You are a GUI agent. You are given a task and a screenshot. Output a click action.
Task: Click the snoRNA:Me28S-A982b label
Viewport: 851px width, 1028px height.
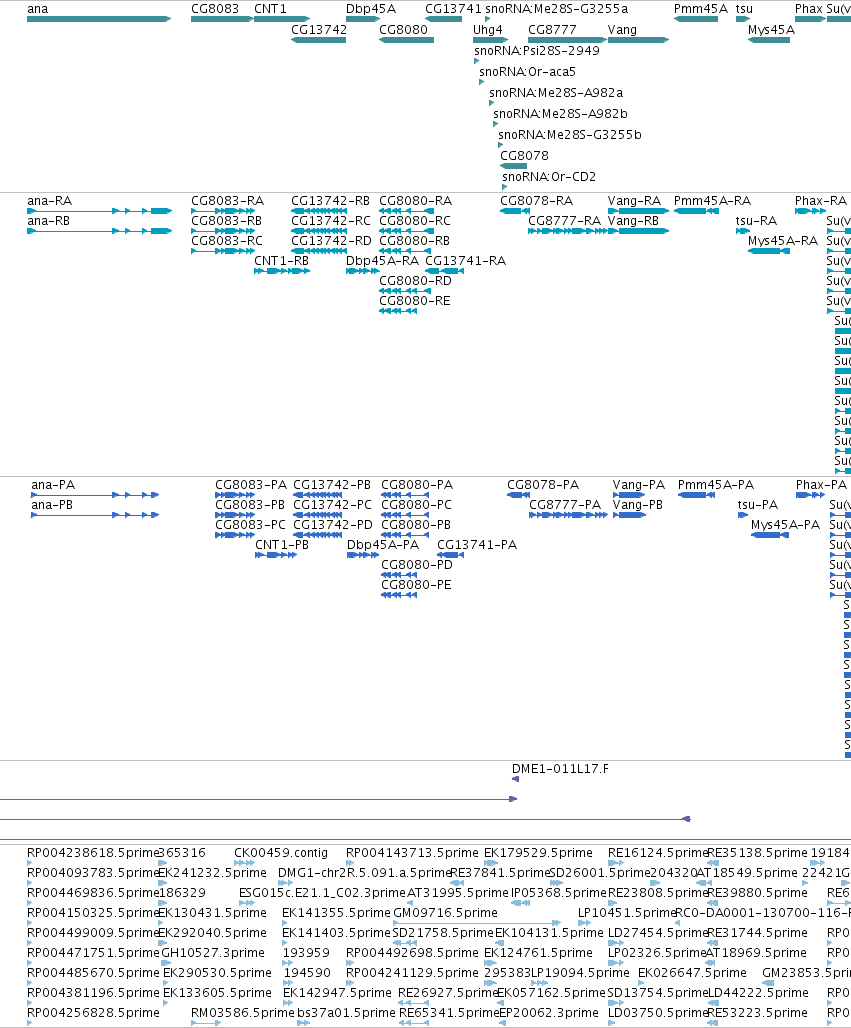click(560, 114)
